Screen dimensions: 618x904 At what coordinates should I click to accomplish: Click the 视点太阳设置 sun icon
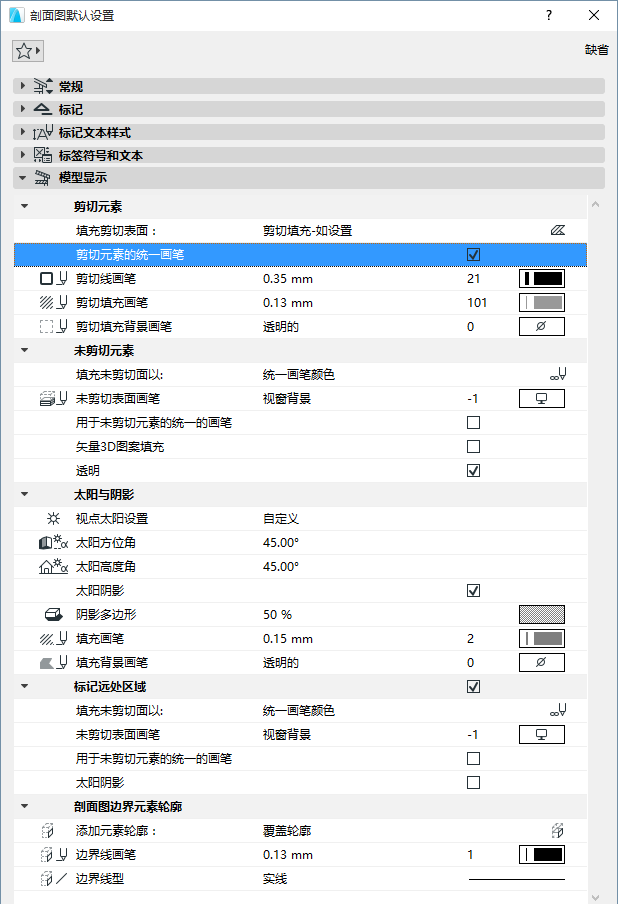[x=54, y=518]
